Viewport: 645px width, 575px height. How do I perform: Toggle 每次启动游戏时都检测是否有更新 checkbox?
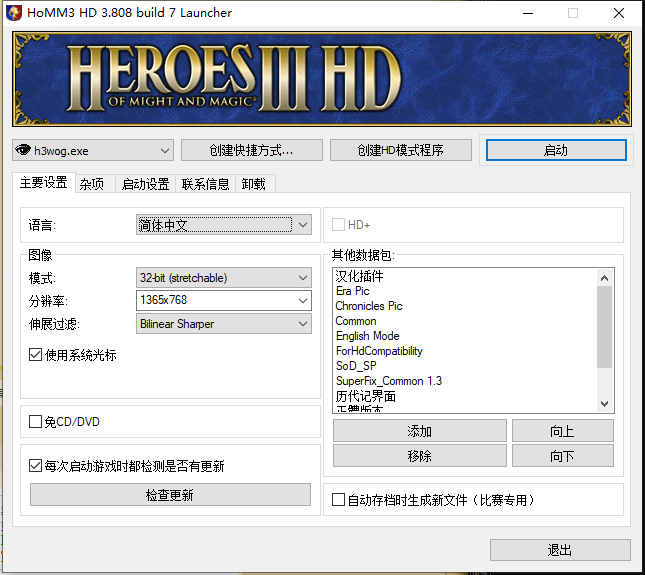(x=35, y=466)
